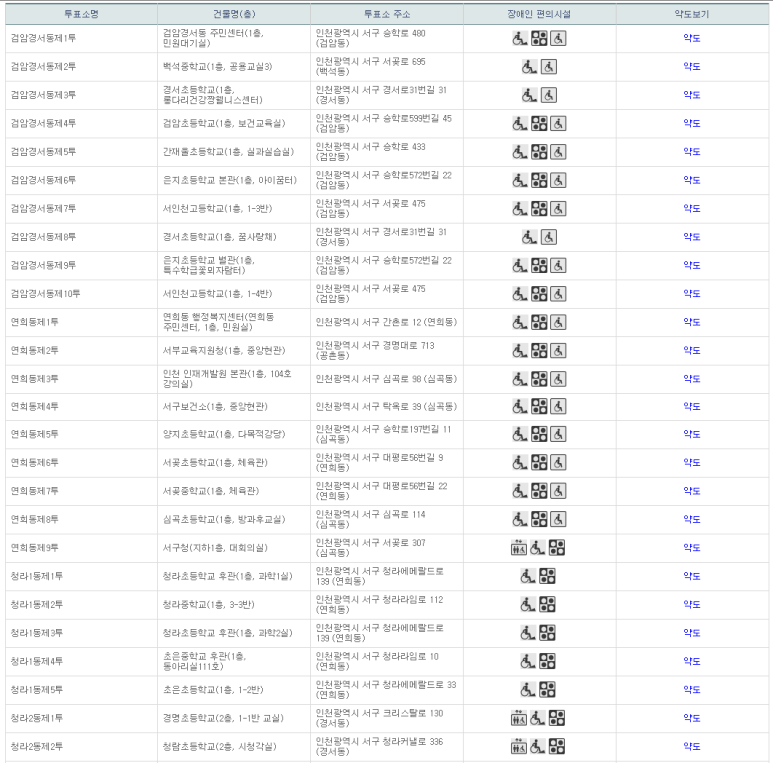The height and width of the screenshot is (763, 773).
Task: Click wheelchair ramp icon in 연희동제4투 row
Action: point(520,406)
